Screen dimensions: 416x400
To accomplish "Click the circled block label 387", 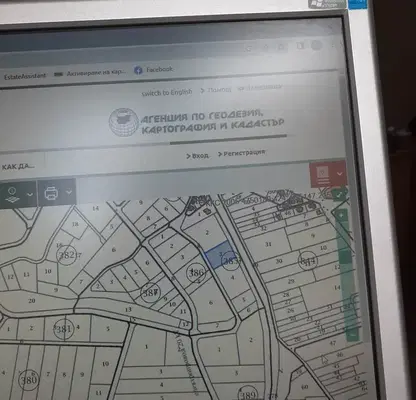I will coord(150,293).
